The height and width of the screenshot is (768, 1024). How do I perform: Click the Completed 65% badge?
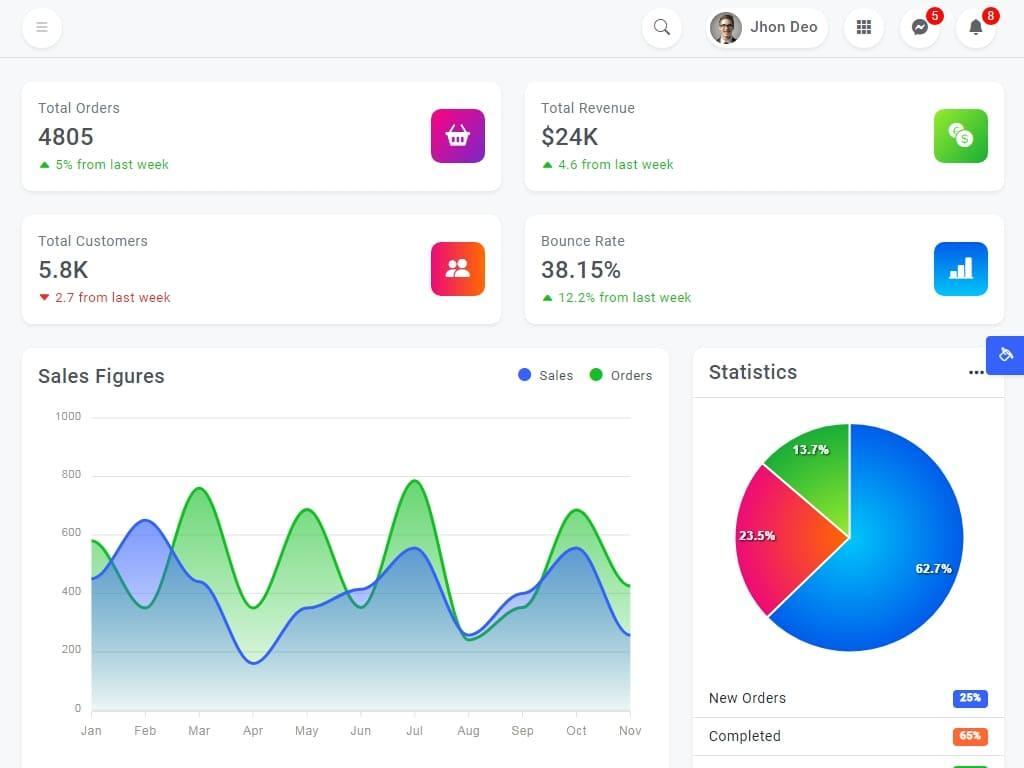(970, 736)
